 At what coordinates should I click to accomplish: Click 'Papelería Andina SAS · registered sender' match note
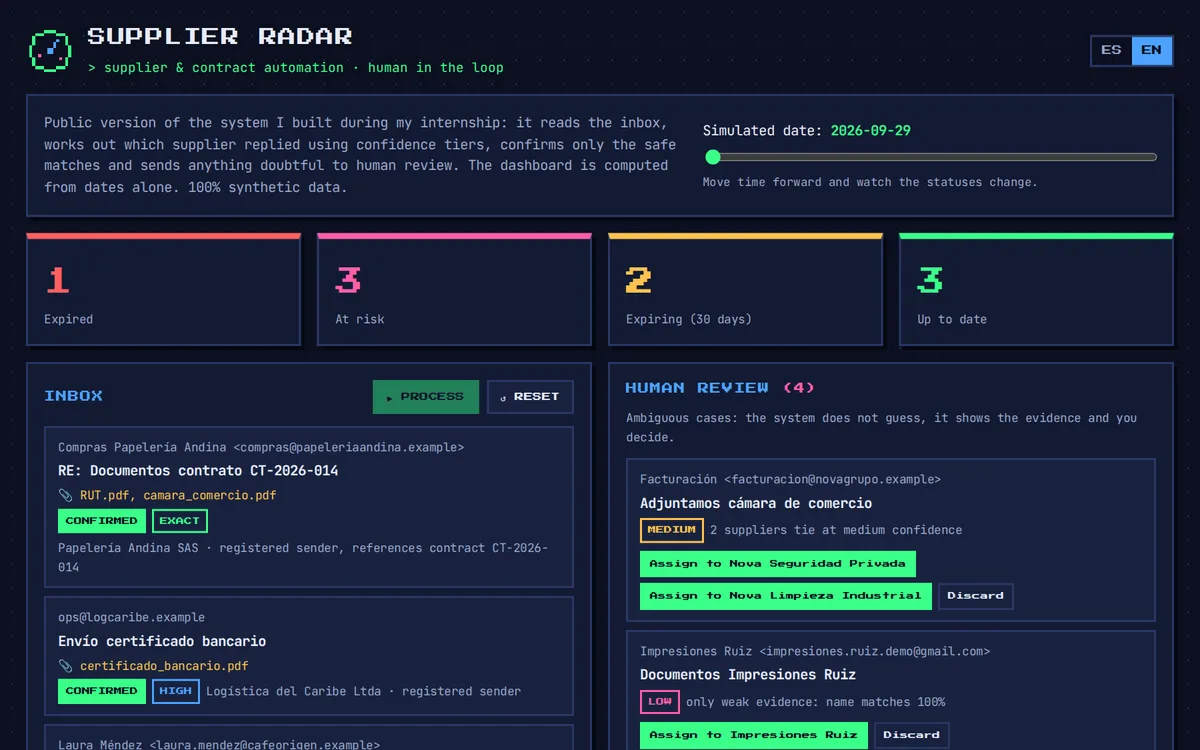pyautogui.click(x=303, y=558)
